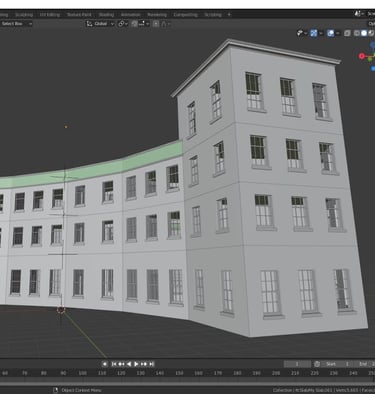Switch to solid viewport shading
The width and height of the screenshot is (375, 394).
pyautogui.click(x=364, y=33)
